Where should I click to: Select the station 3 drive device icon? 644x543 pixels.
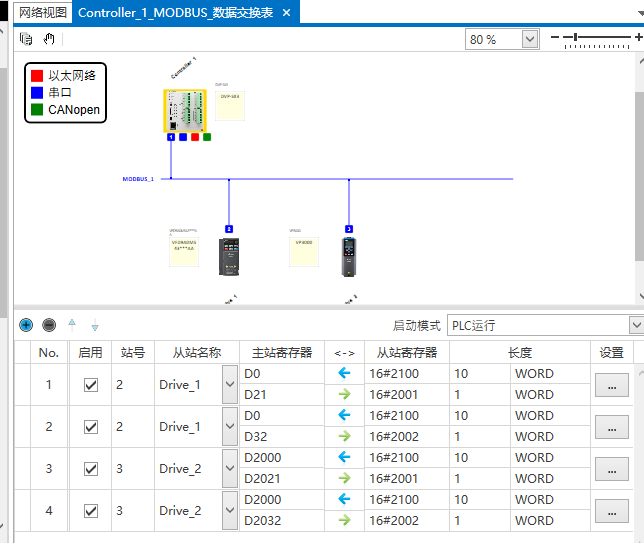(x=349, y=257)
